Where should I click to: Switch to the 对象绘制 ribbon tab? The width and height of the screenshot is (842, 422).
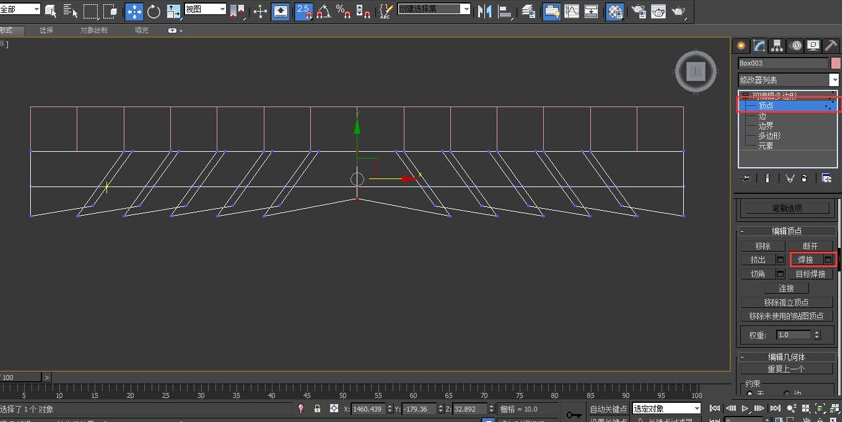point(94,31)
